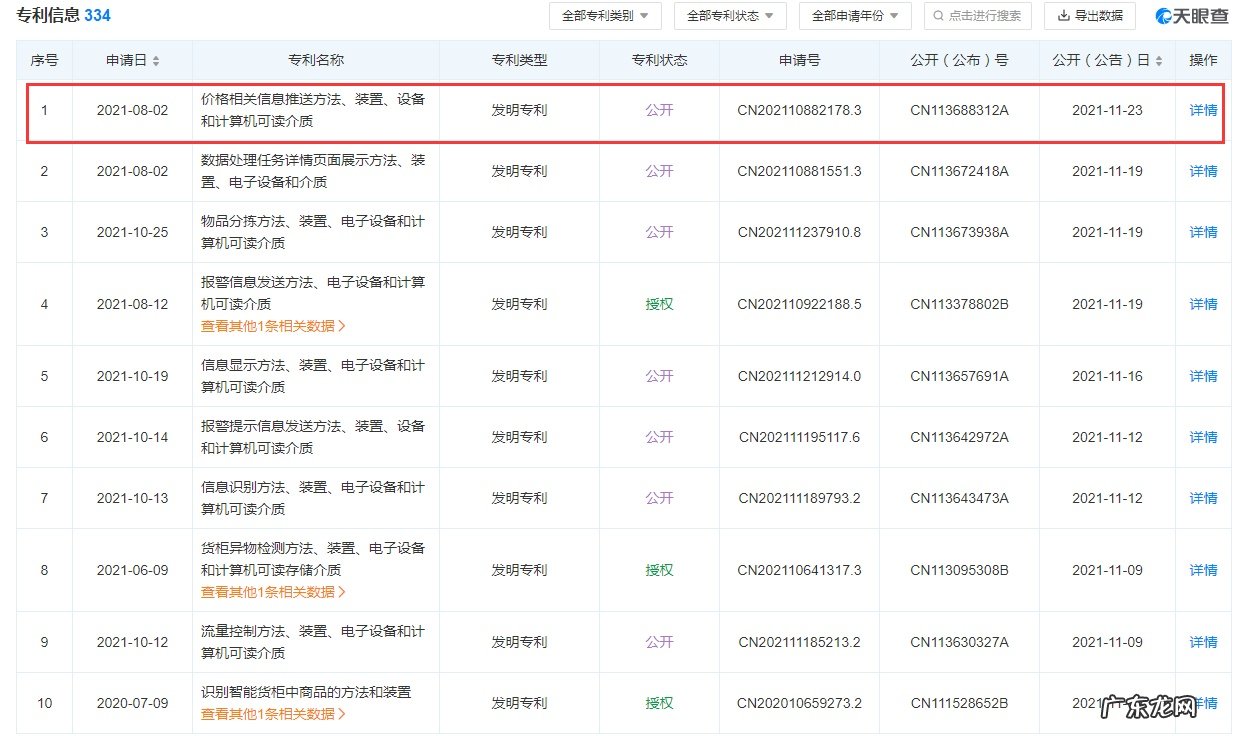The image size is (1235, 736).
Task: Click the 导出数据 export button
Action: click(1090, 16)
